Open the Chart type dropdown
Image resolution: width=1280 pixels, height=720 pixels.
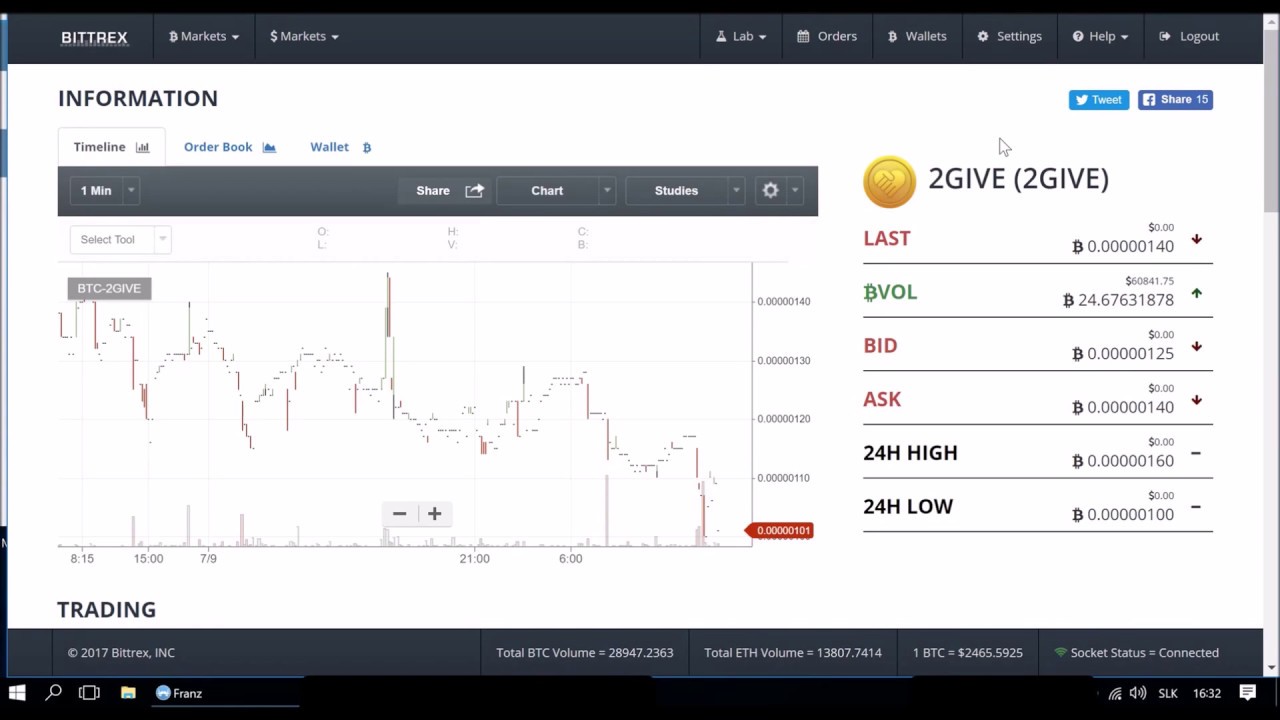(556, 190)
